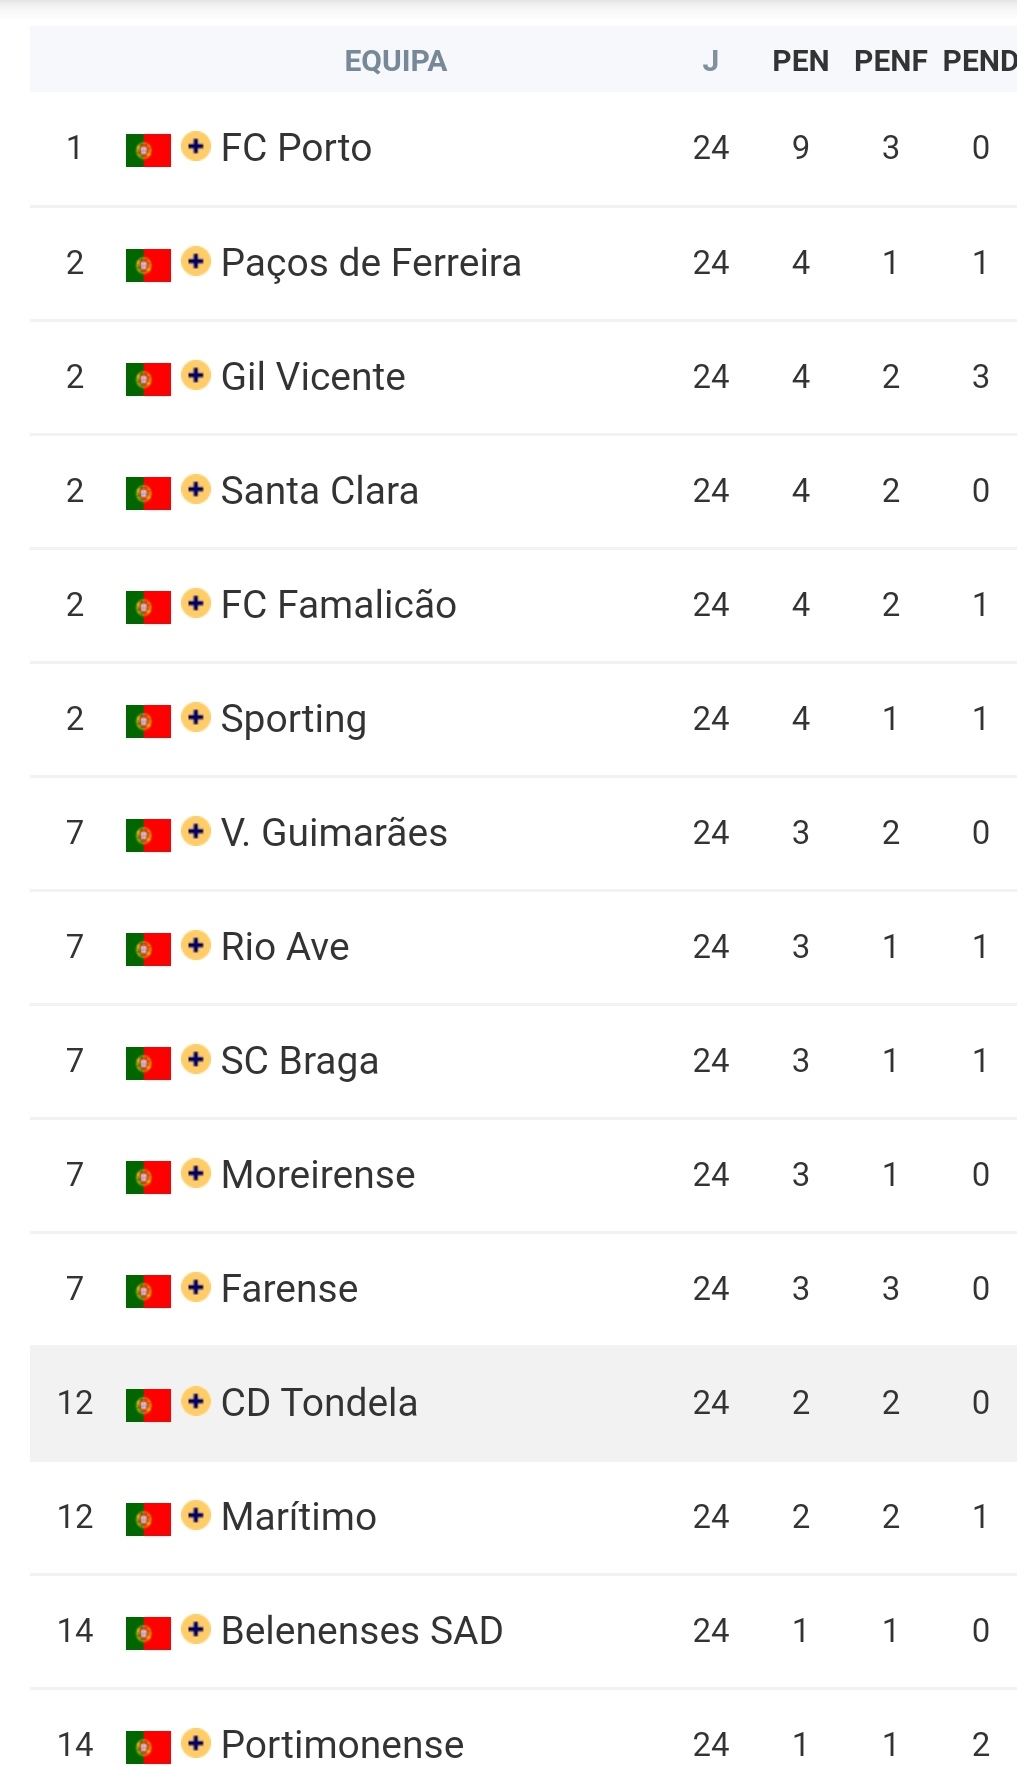The width and height of the screenshot is (1017, 1767).
Task: Click the Portugal flag beside Santa Clara
Action: click(148, 493)
